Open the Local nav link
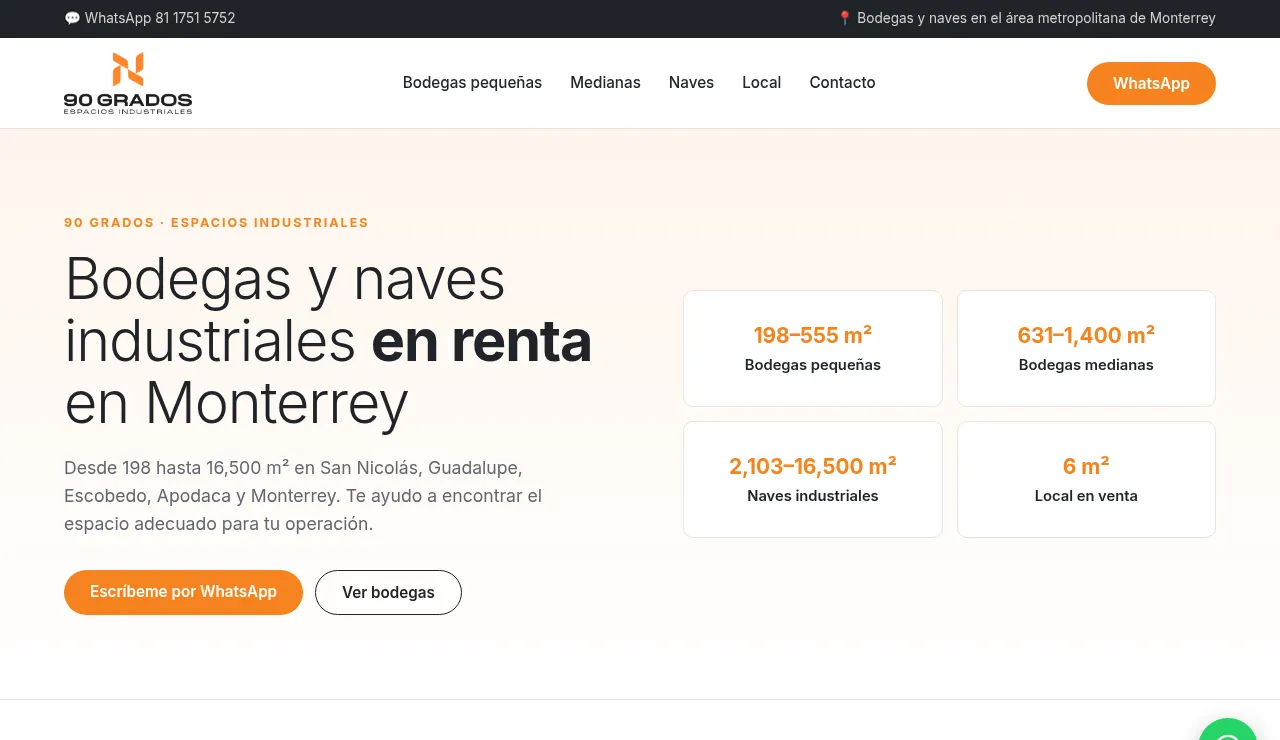 [x=761, y=83]
